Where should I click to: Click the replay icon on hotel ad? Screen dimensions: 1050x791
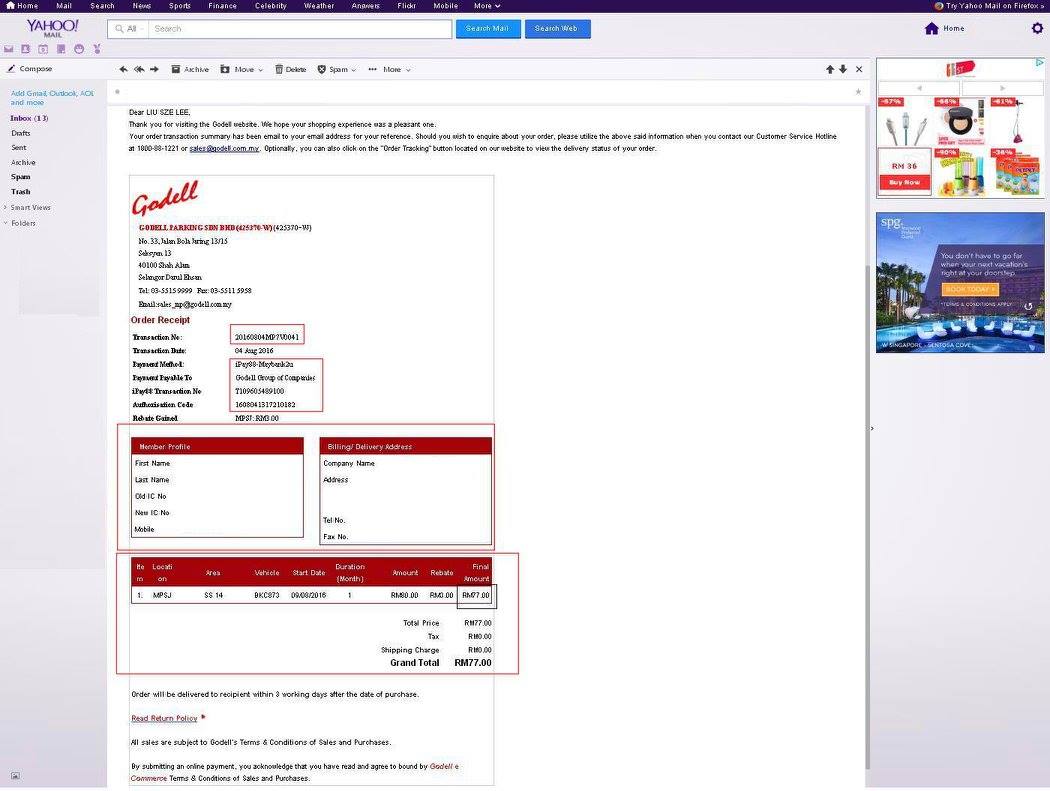pyautogui.click(x=1028, y=306)
